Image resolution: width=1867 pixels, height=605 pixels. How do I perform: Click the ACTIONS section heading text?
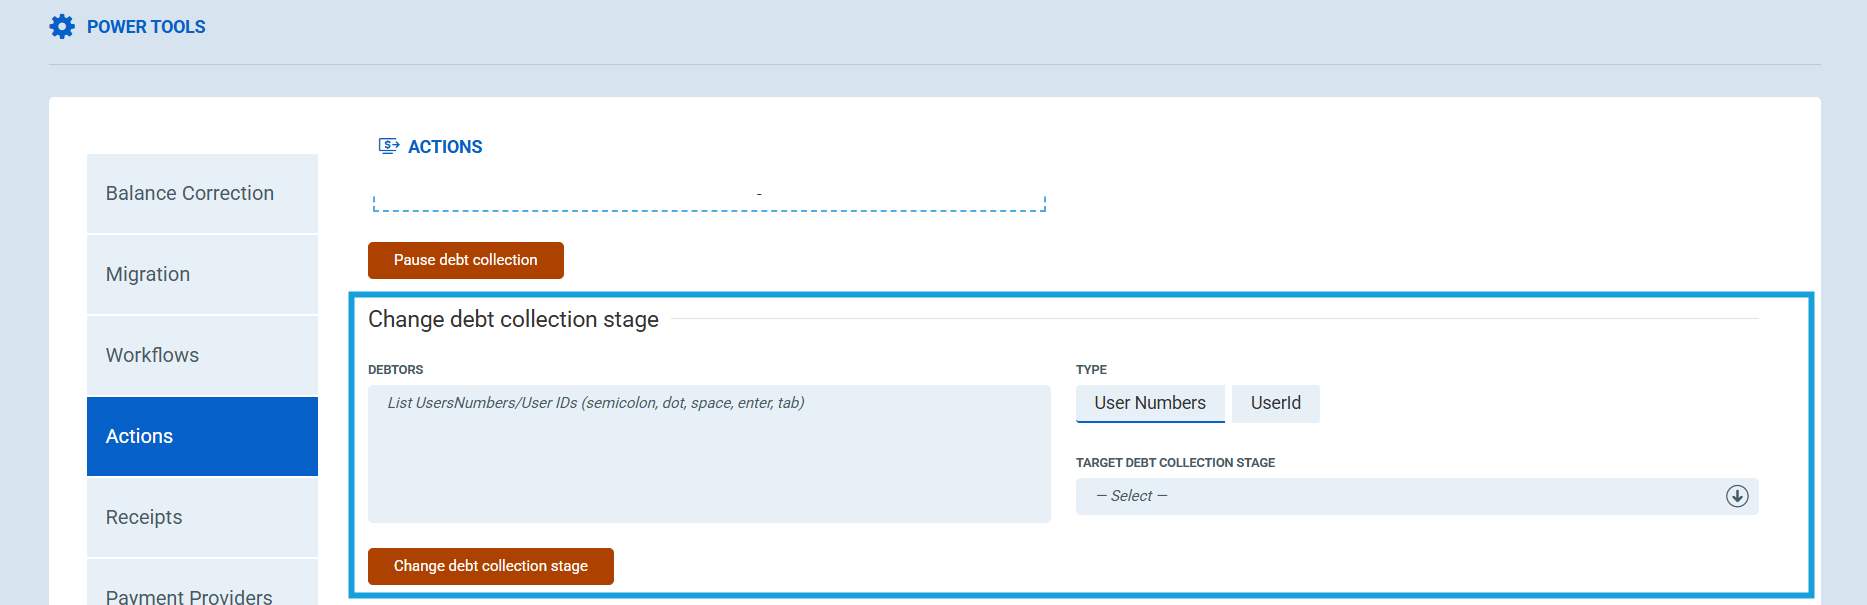click(445, 147)
